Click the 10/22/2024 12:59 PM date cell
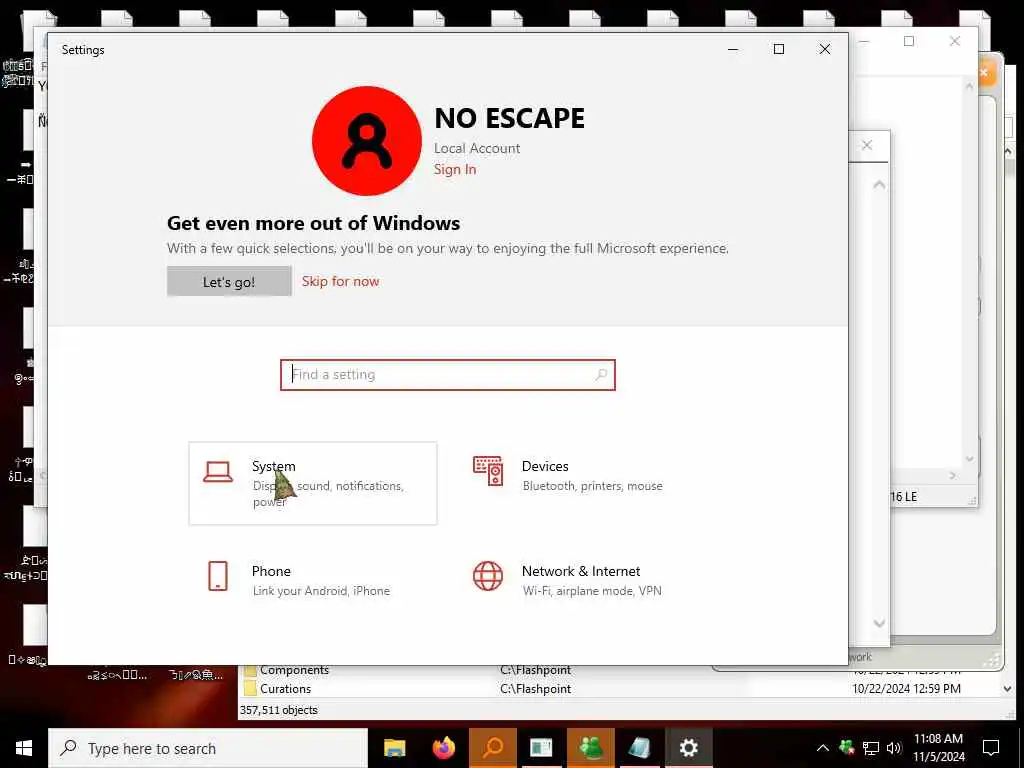This screenshot has height=768, width=1024. 906,688
